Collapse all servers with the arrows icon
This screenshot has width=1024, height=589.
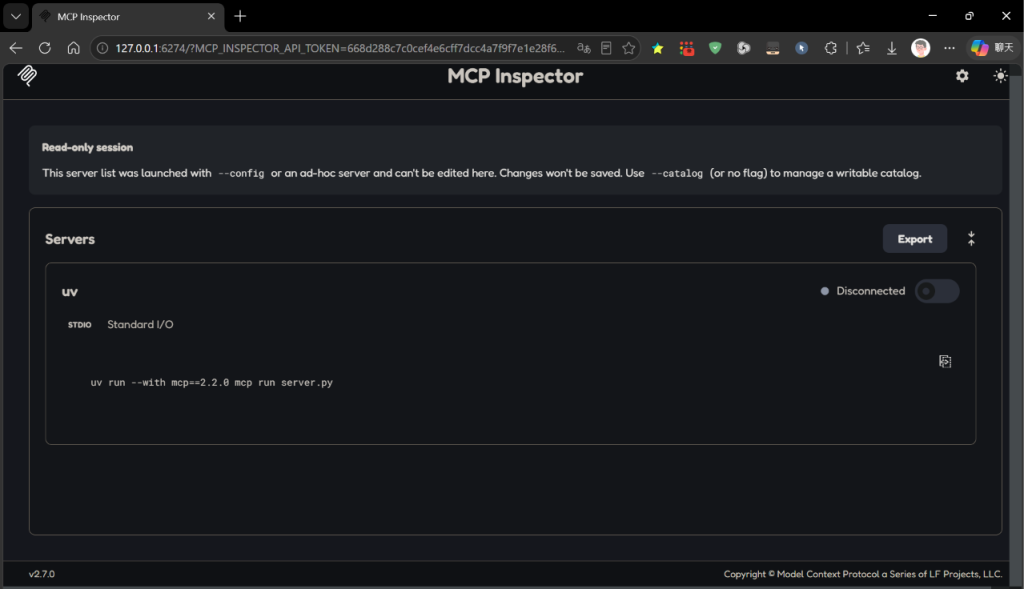(x=971, y=238)
